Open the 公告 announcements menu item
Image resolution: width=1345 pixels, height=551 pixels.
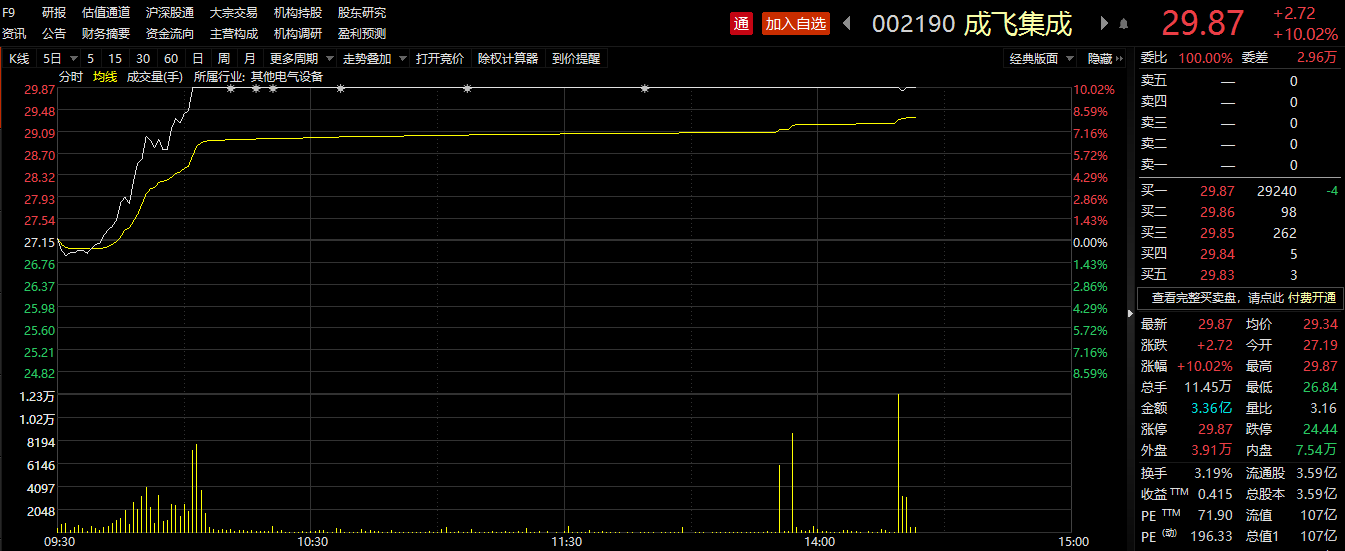pos(54,33)
